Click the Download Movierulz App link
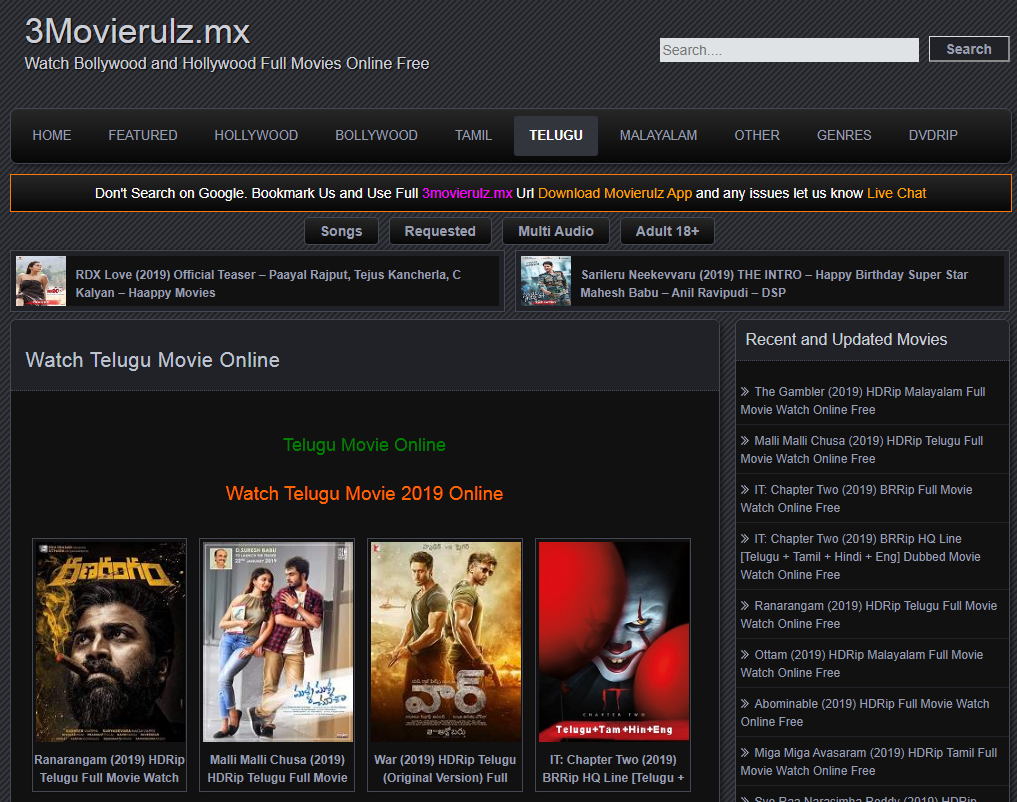This screenshot has height=802, width=1017. (615, 193)
